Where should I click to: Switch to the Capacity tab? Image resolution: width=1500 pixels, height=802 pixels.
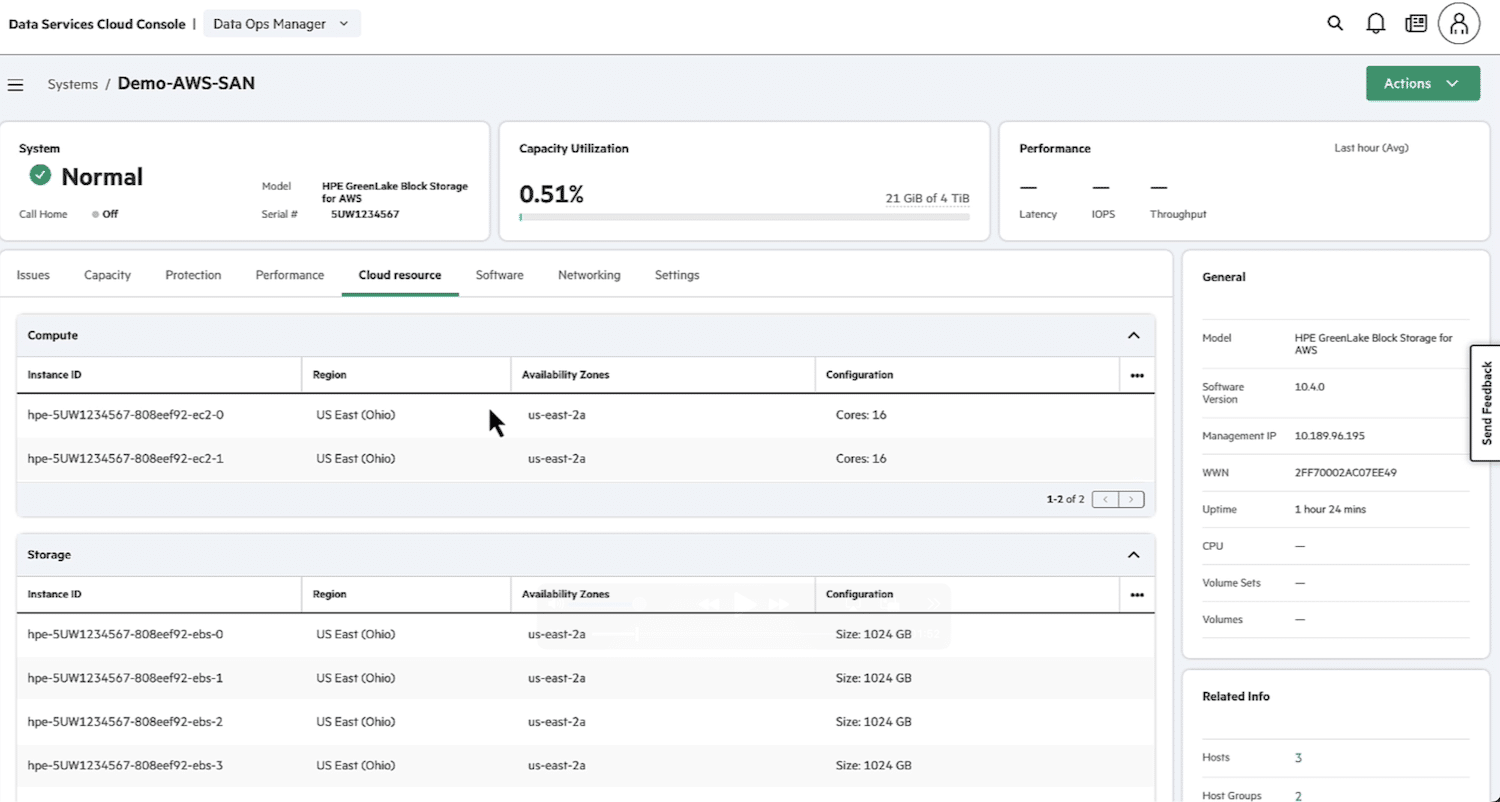107,275
